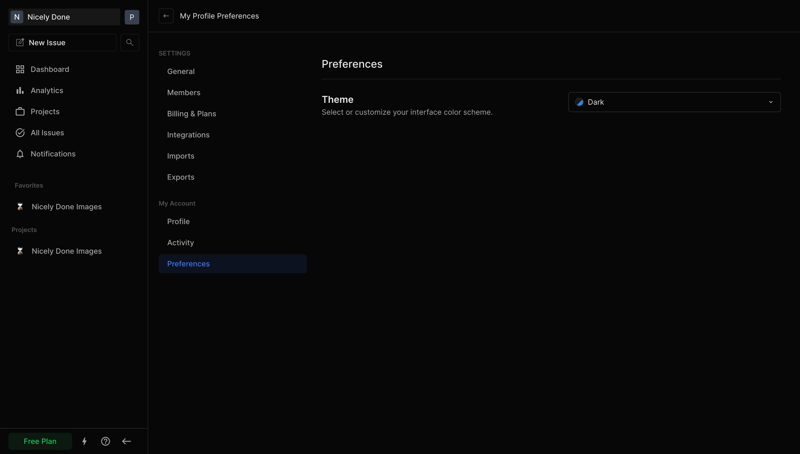Open the Nicely Done workspace switcher
The height and width of the screenshot is (454, 800).
click(64, 17)
